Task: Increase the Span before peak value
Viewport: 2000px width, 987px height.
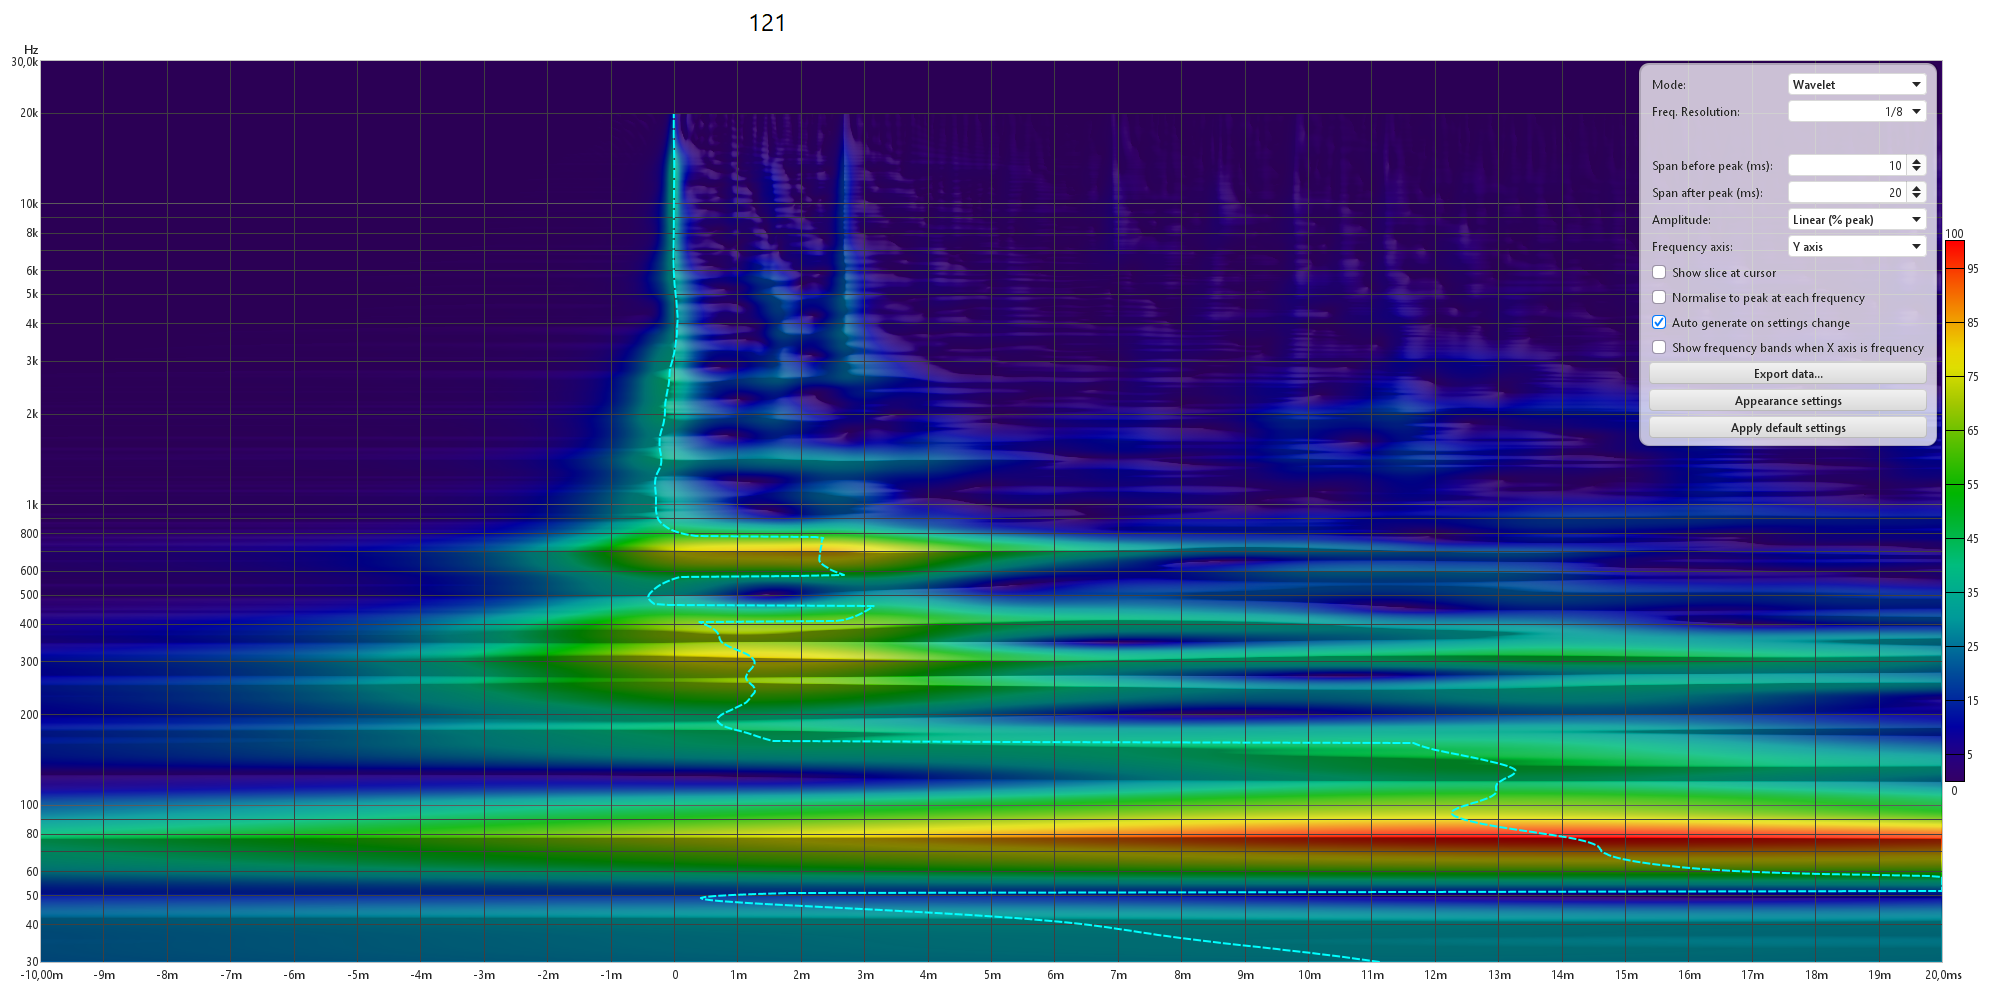Action: 1916,161
